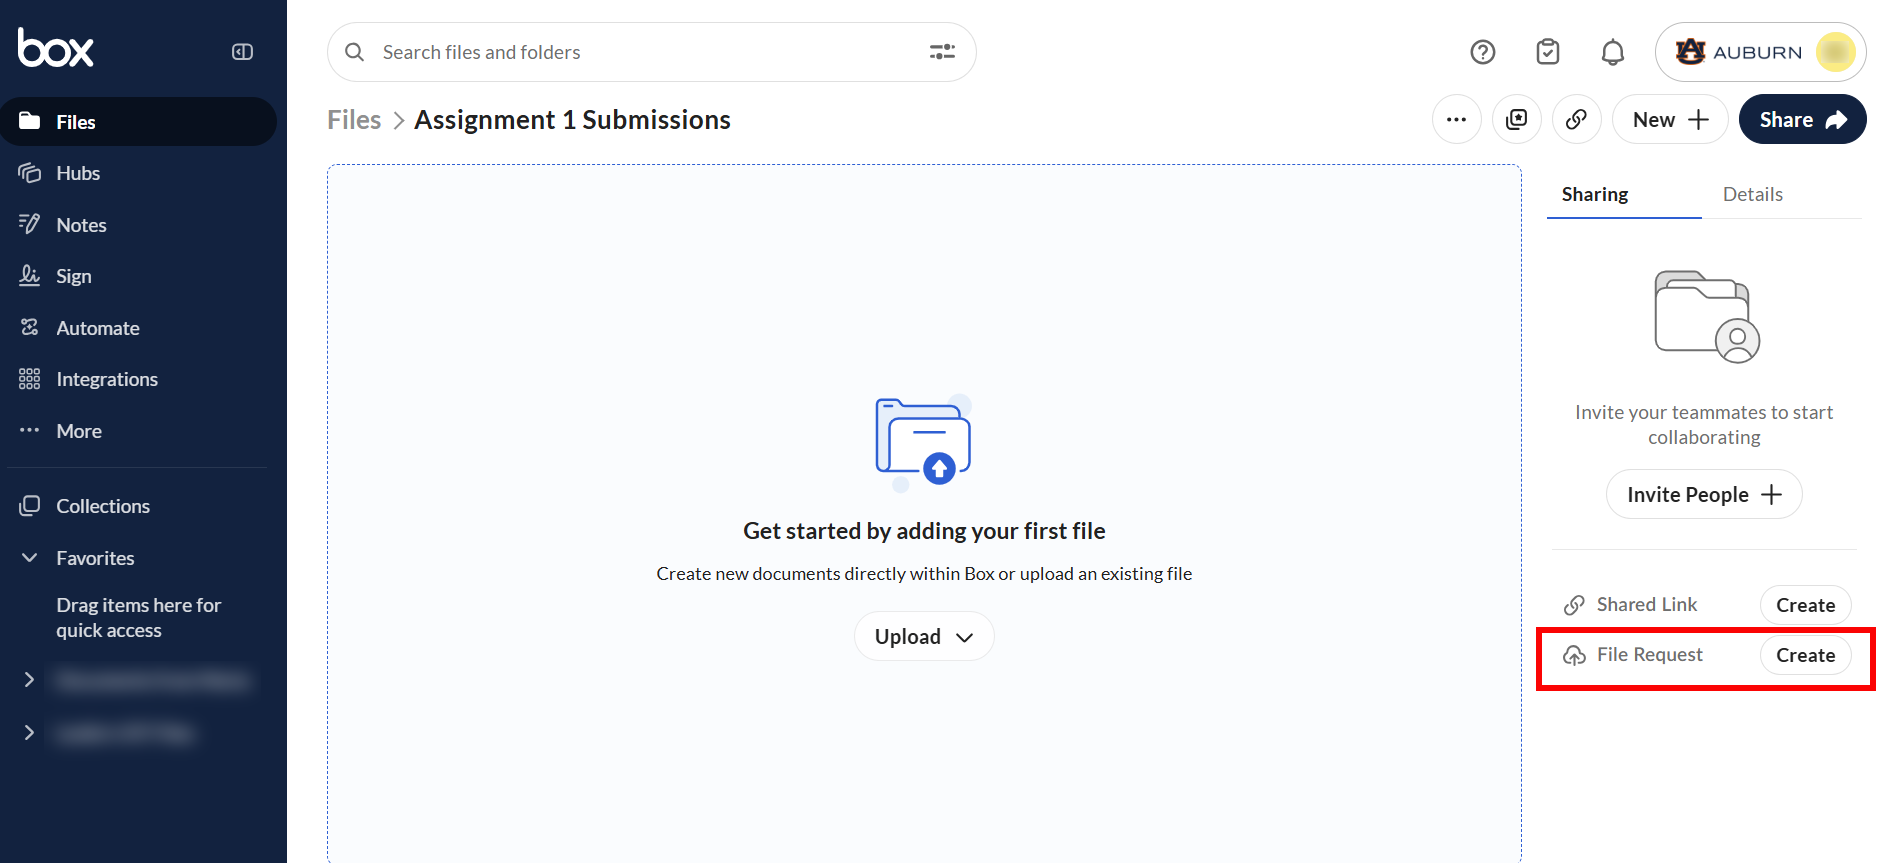
Task: Open the Upload dropdown
Action: [924, 636]
